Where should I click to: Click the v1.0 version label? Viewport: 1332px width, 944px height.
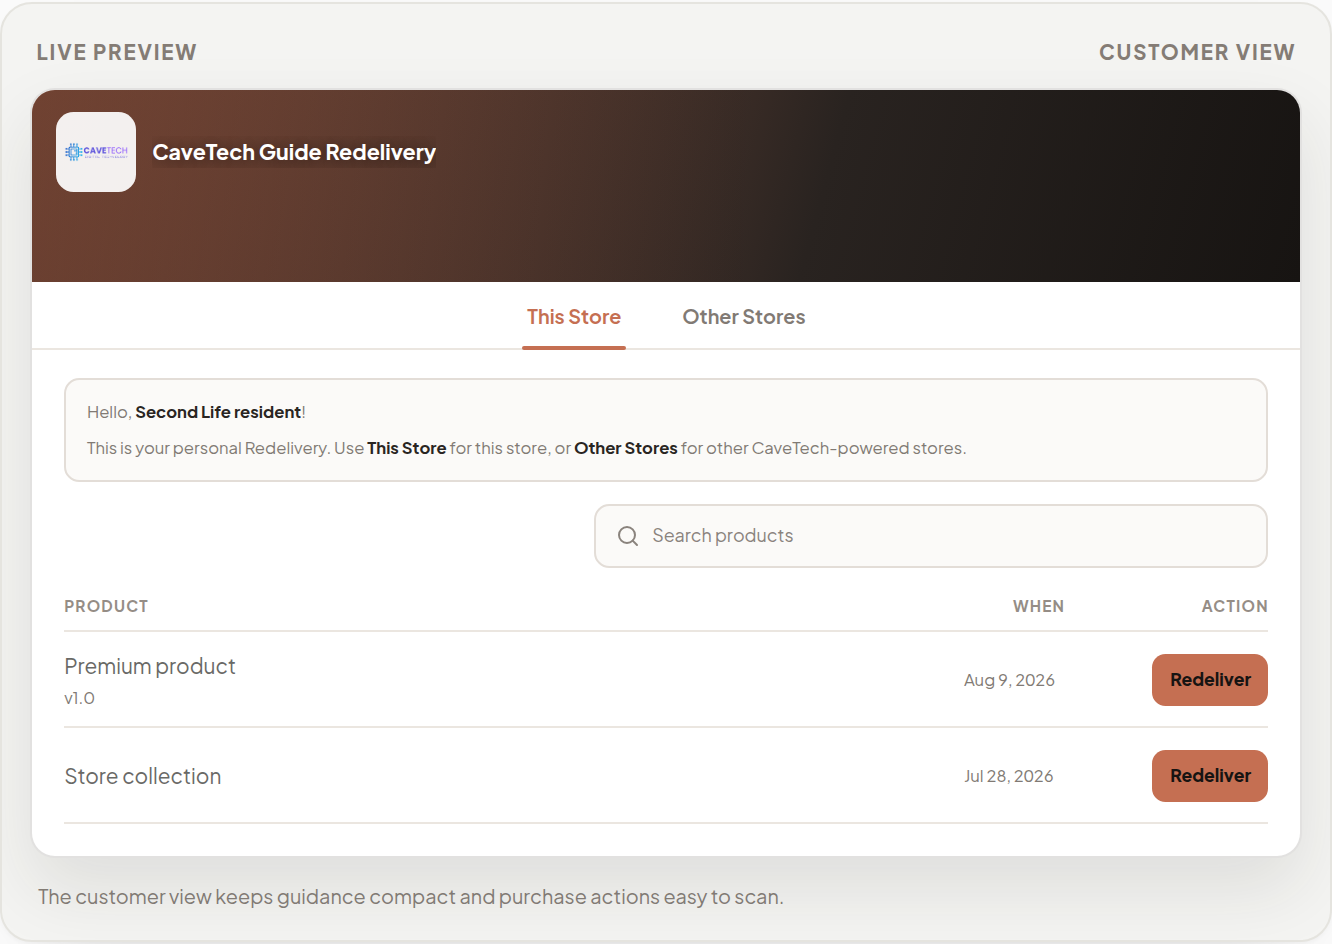click(x=80, y=698)
